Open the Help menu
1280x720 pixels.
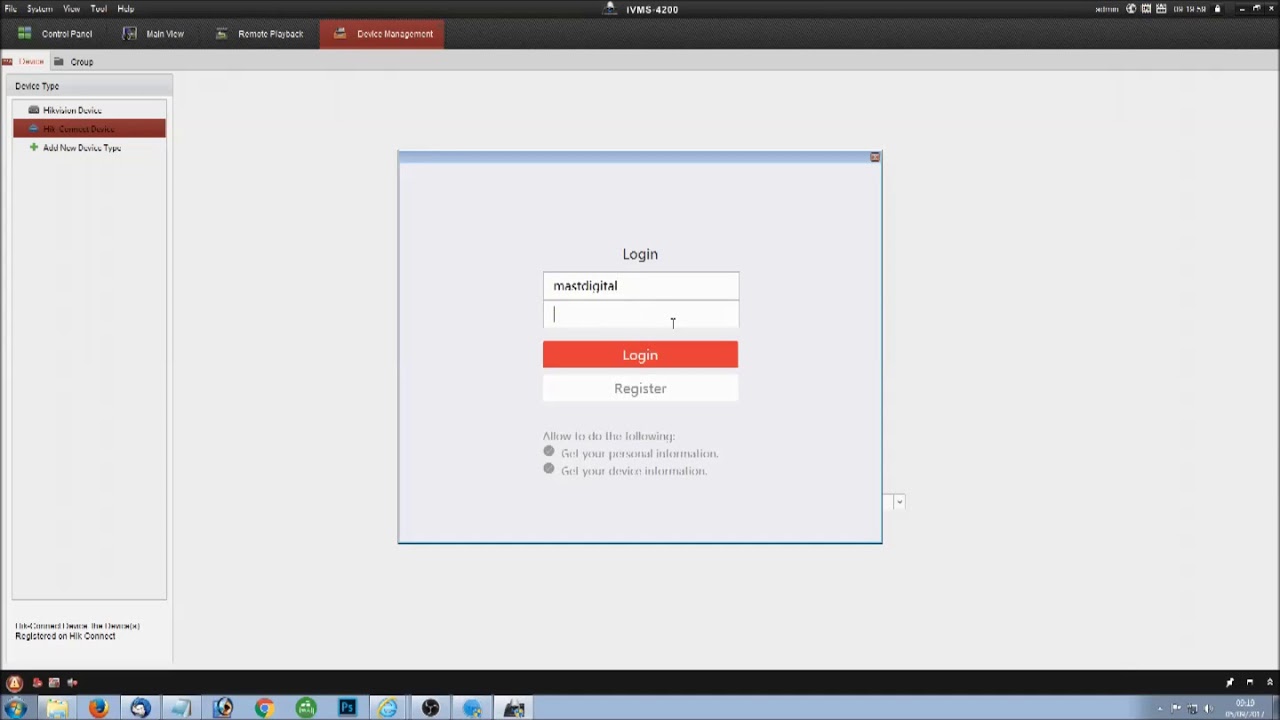point(125,9)
